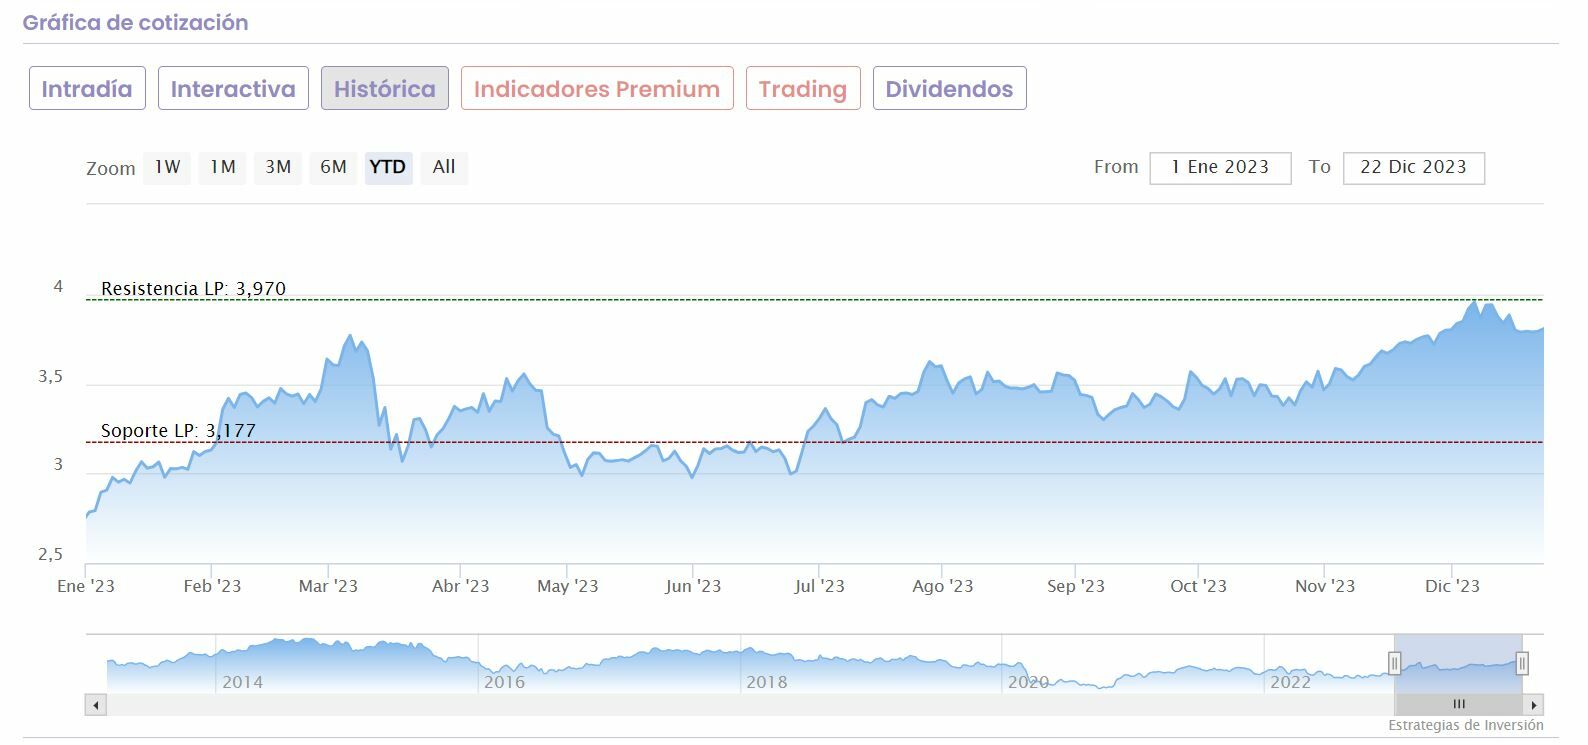Click the right navigator range handle
Viewport: 1588px width, 745px height.
1522,662
